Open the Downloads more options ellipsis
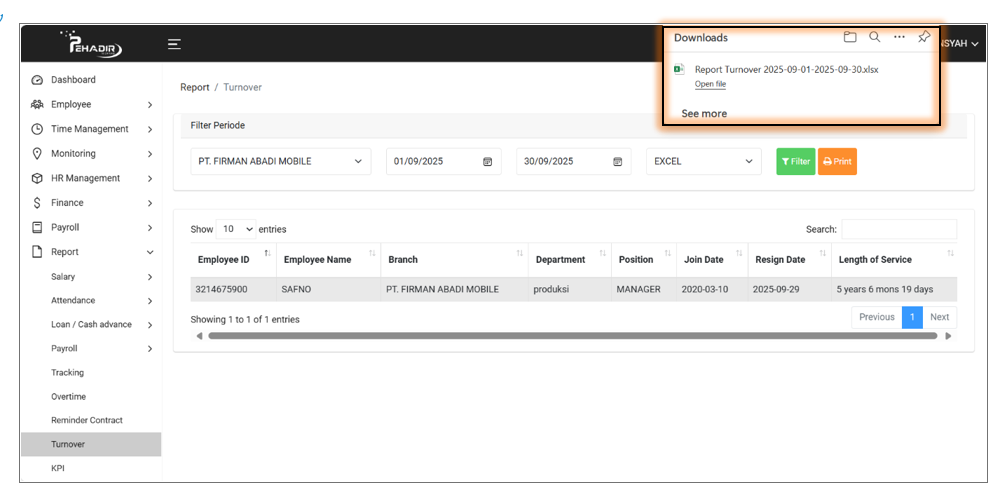Screen dimensions: 998x499 tap(899, 37)
